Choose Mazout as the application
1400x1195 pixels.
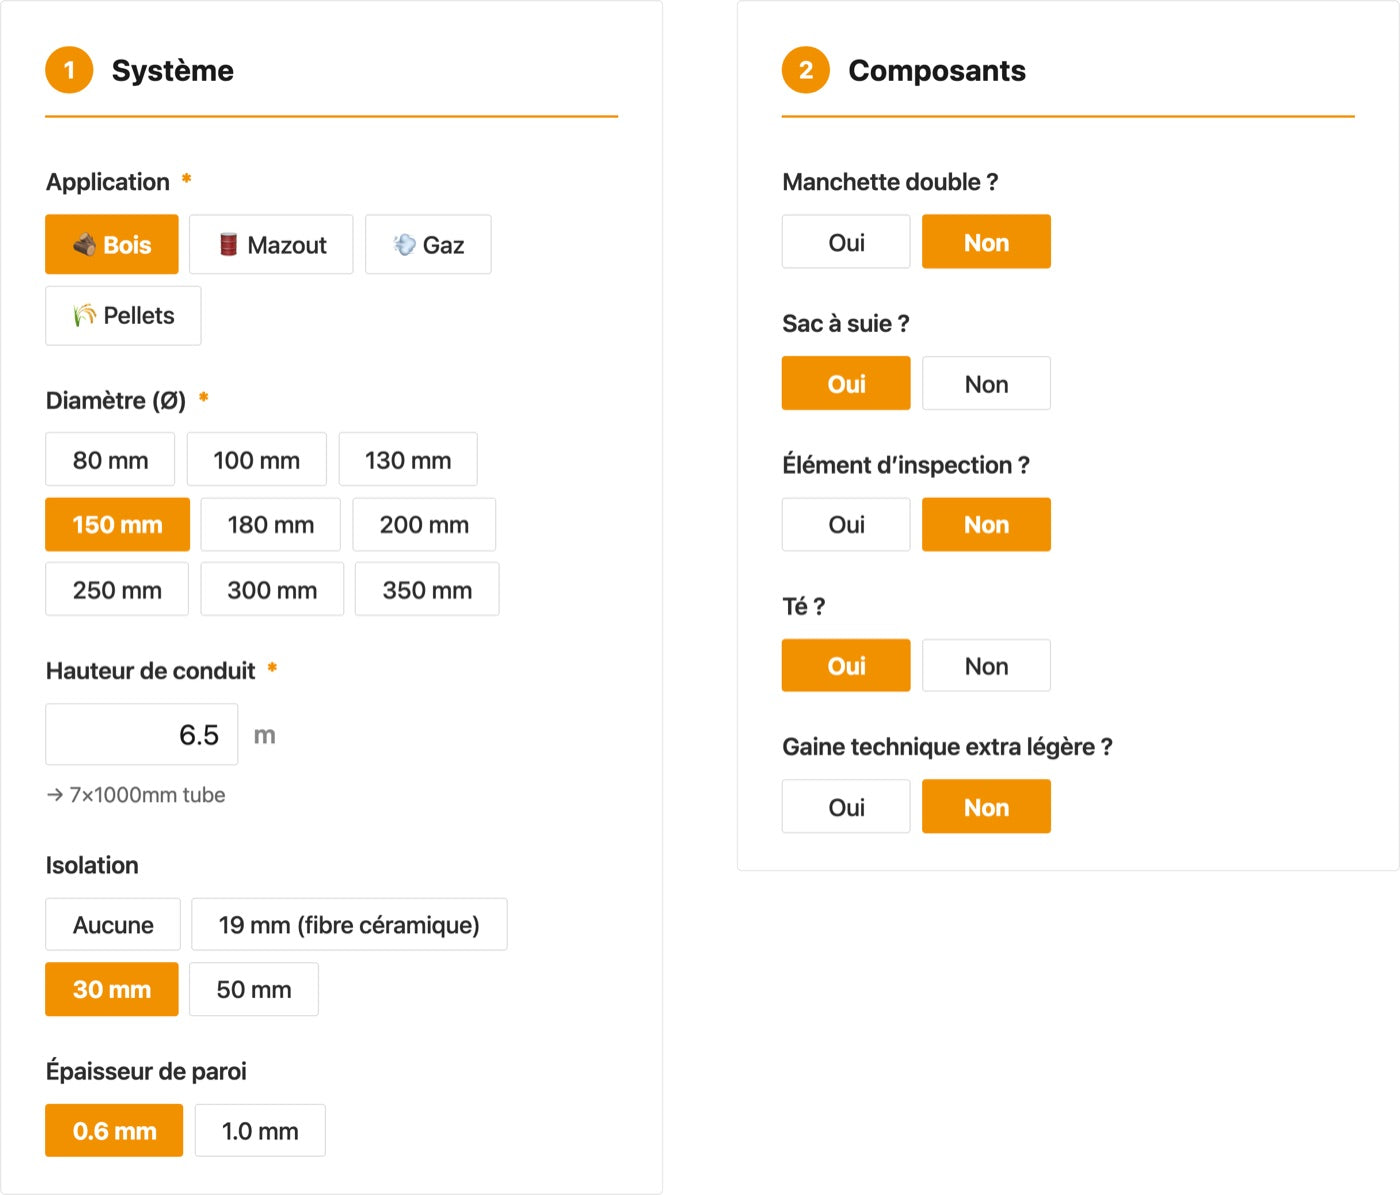tap(271, 244)
